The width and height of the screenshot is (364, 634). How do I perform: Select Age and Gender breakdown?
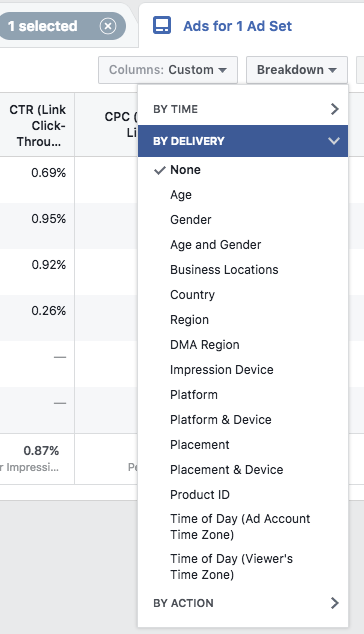216,245
